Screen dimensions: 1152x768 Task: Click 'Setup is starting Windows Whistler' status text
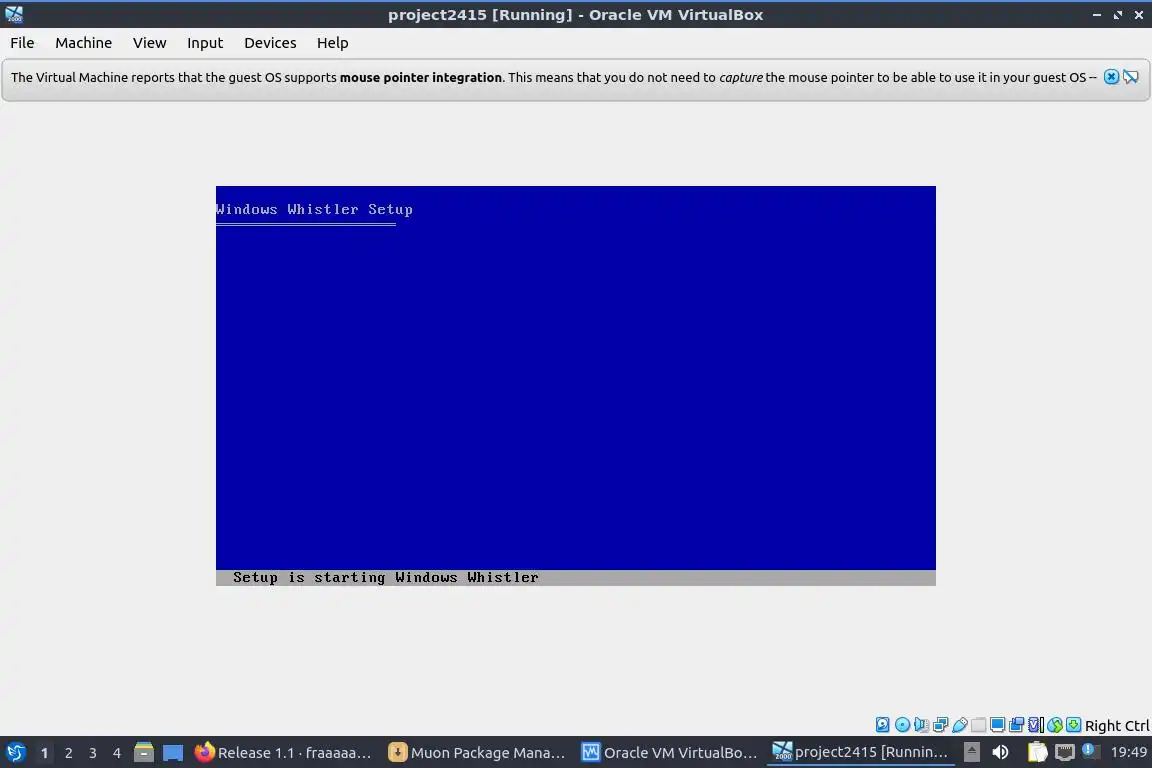pos(386,578)
